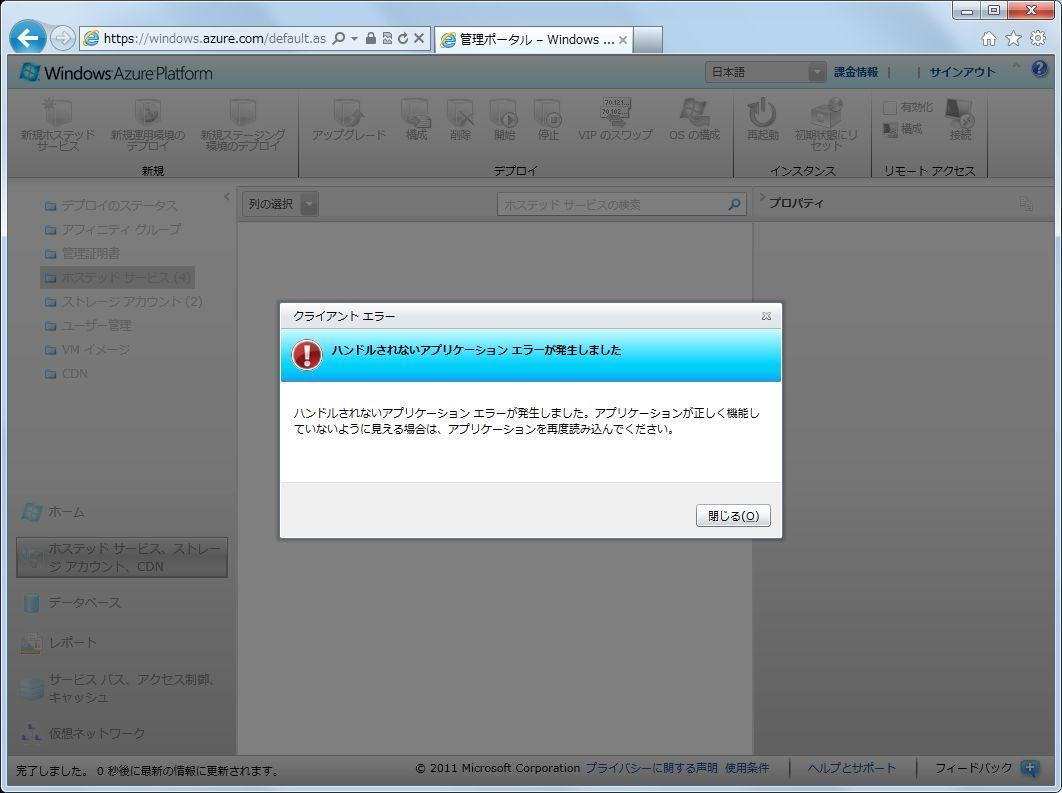Click the アップグレード ribbon icon

click(x=348, y=113)
